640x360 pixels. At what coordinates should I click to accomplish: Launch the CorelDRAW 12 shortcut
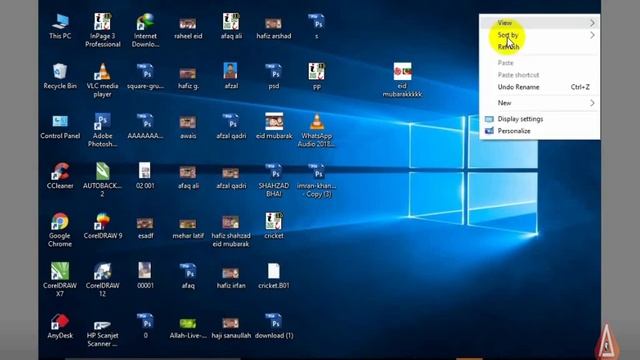(102, 280)
